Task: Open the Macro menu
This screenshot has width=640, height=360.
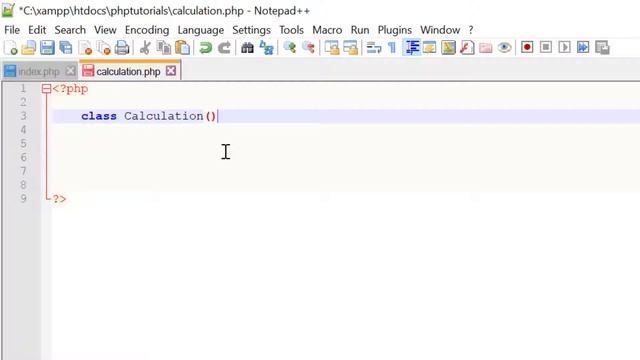Action: 327,30
